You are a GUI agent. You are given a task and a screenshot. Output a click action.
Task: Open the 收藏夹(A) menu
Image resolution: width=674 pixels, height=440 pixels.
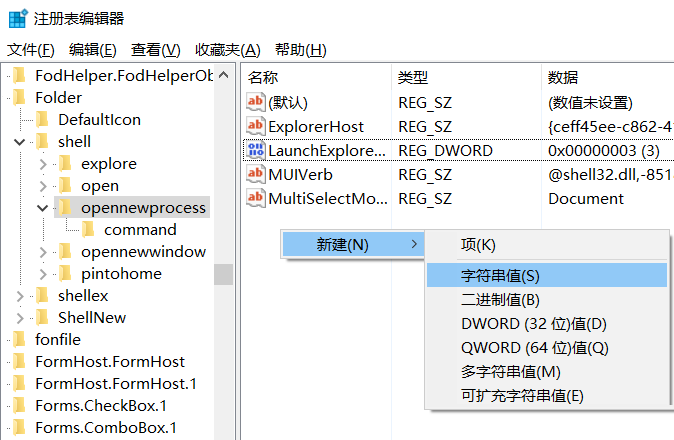coord(227,50)
